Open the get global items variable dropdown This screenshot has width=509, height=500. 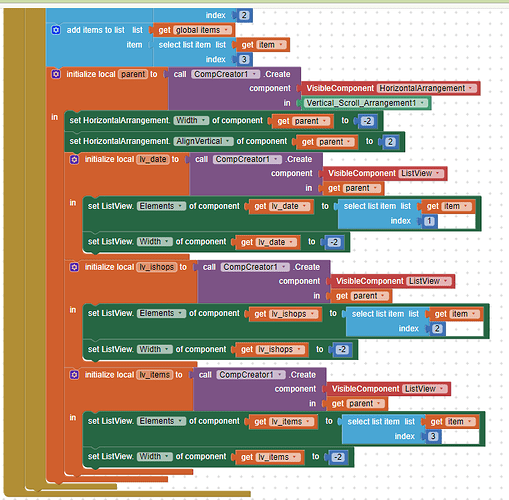point(202,30)
